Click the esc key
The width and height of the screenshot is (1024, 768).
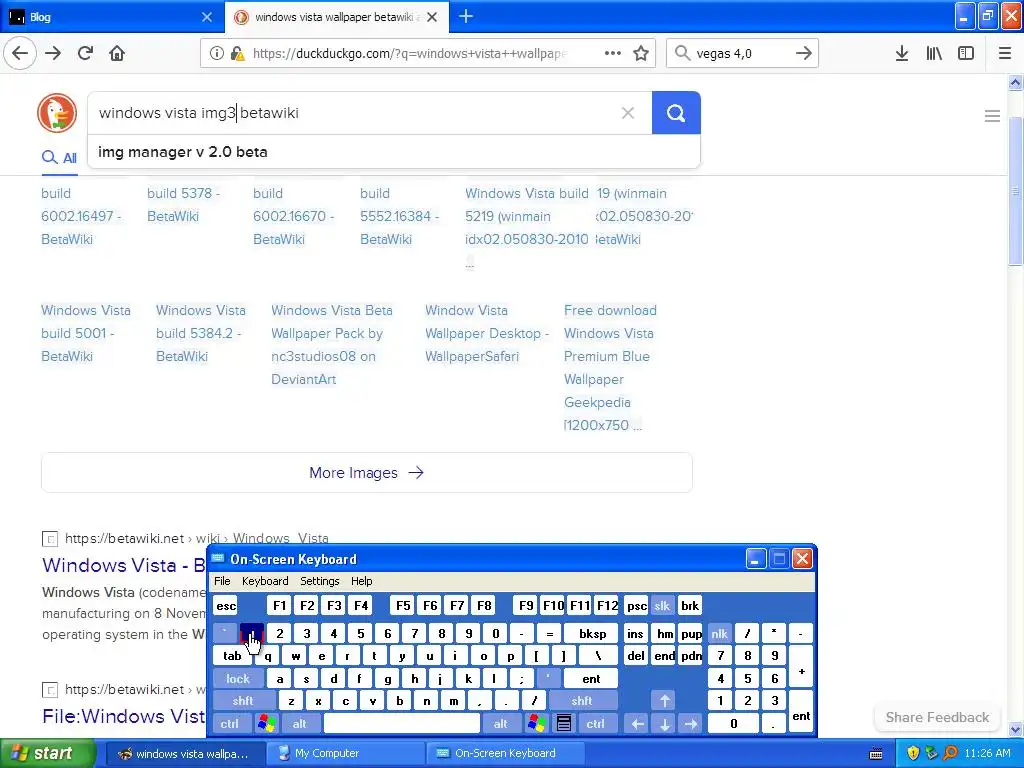[226, 605]
